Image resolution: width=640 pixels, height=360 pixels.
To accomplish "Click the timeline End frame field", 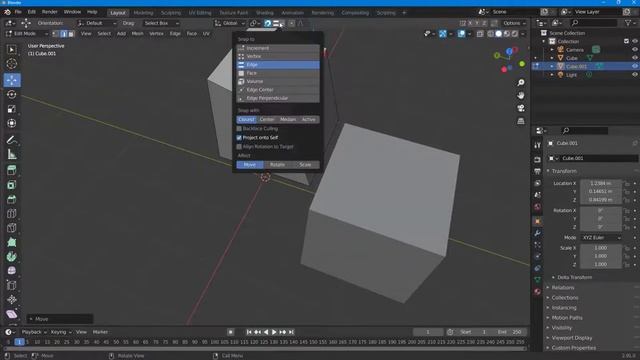I will [x=509, y=332].
